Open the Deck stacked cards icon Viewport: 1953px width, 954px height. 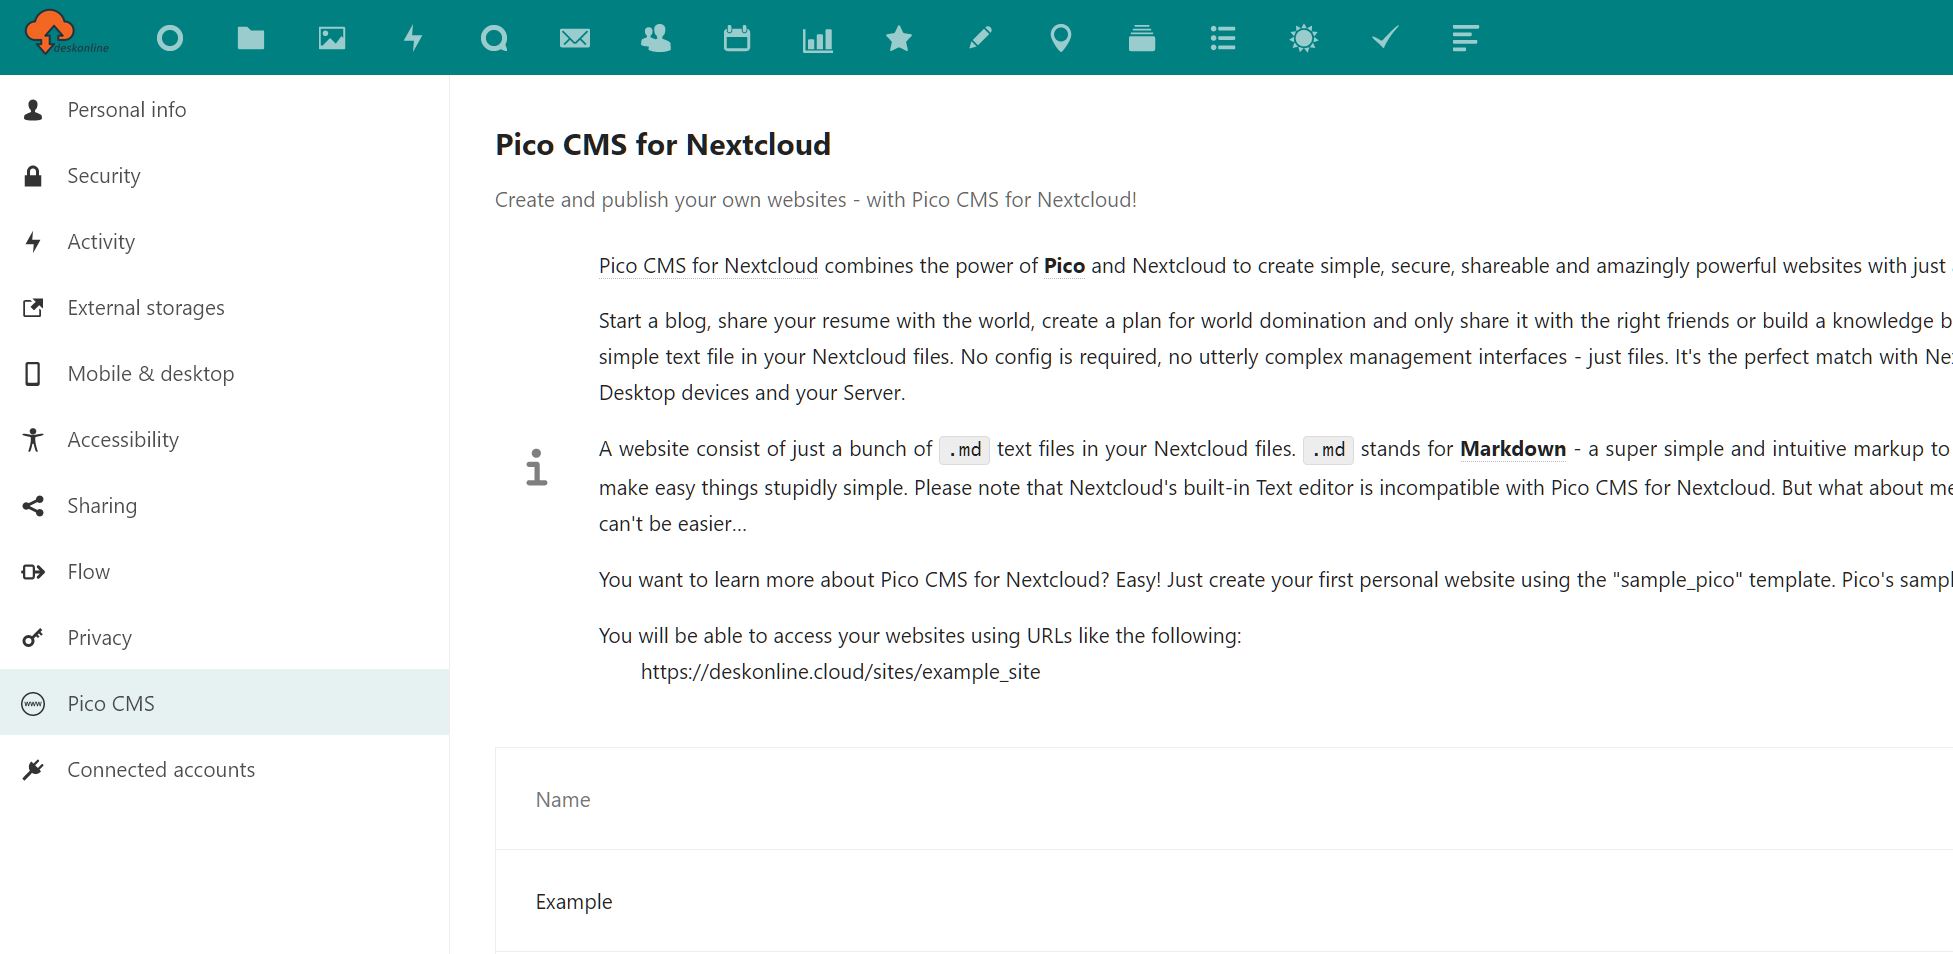(1142, 39)
